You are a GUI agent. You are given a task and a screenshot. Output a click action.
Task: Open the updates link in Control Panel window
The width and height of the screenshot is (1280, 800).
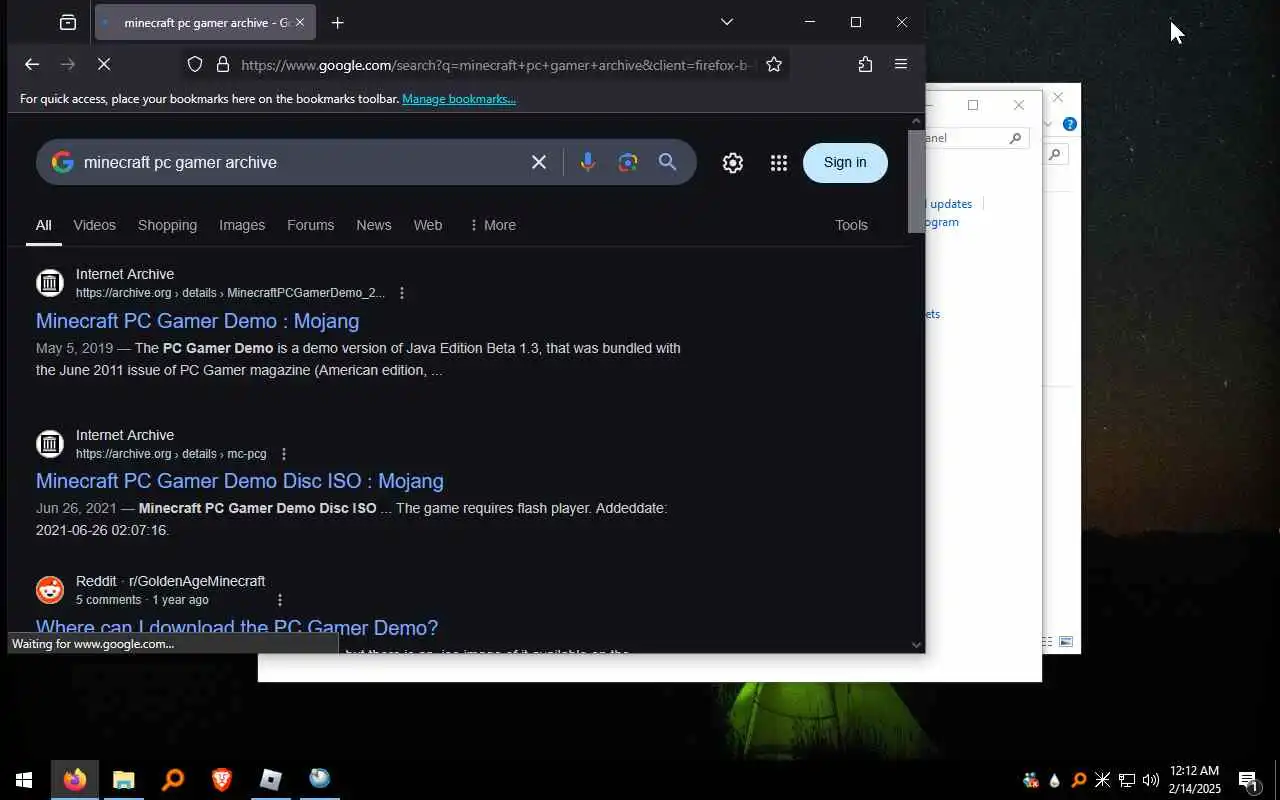pos(950,204)
